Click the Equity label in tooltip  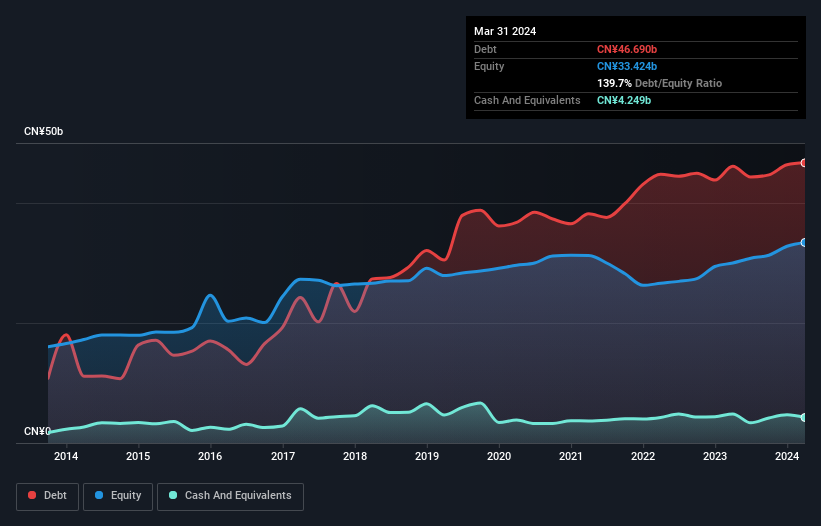point(489,66)
